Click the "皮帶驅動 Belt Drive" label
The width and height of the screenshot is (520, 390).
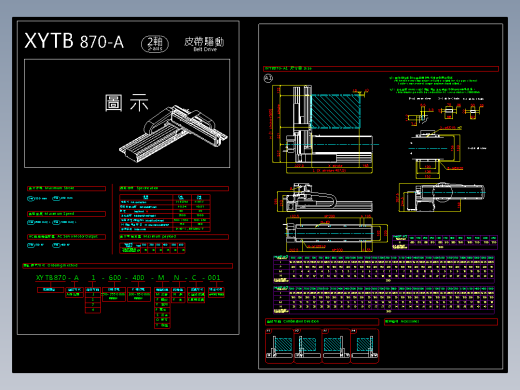pos(204,44)
